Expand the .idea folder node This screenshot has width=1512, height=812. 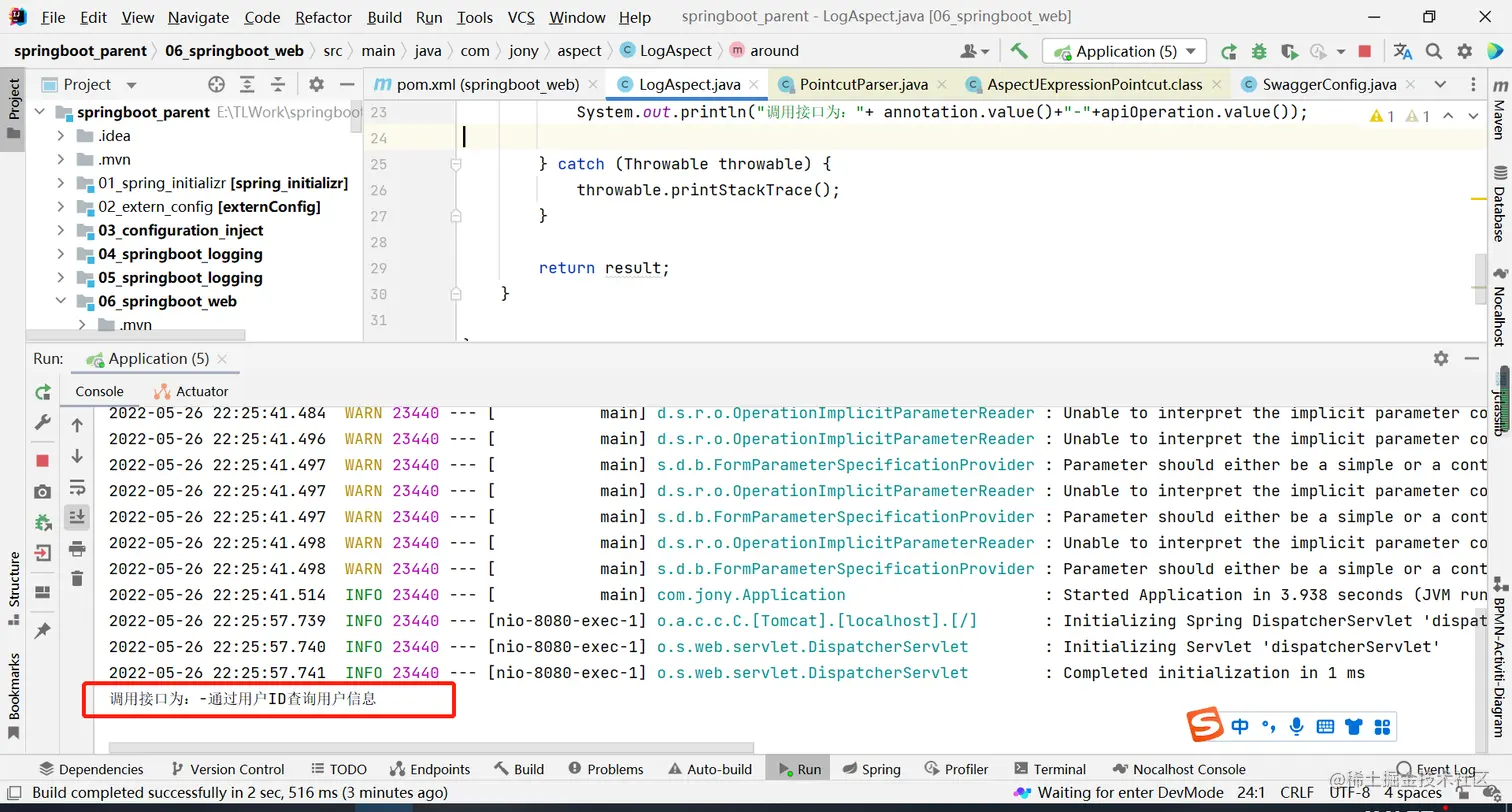click(60, 136)
